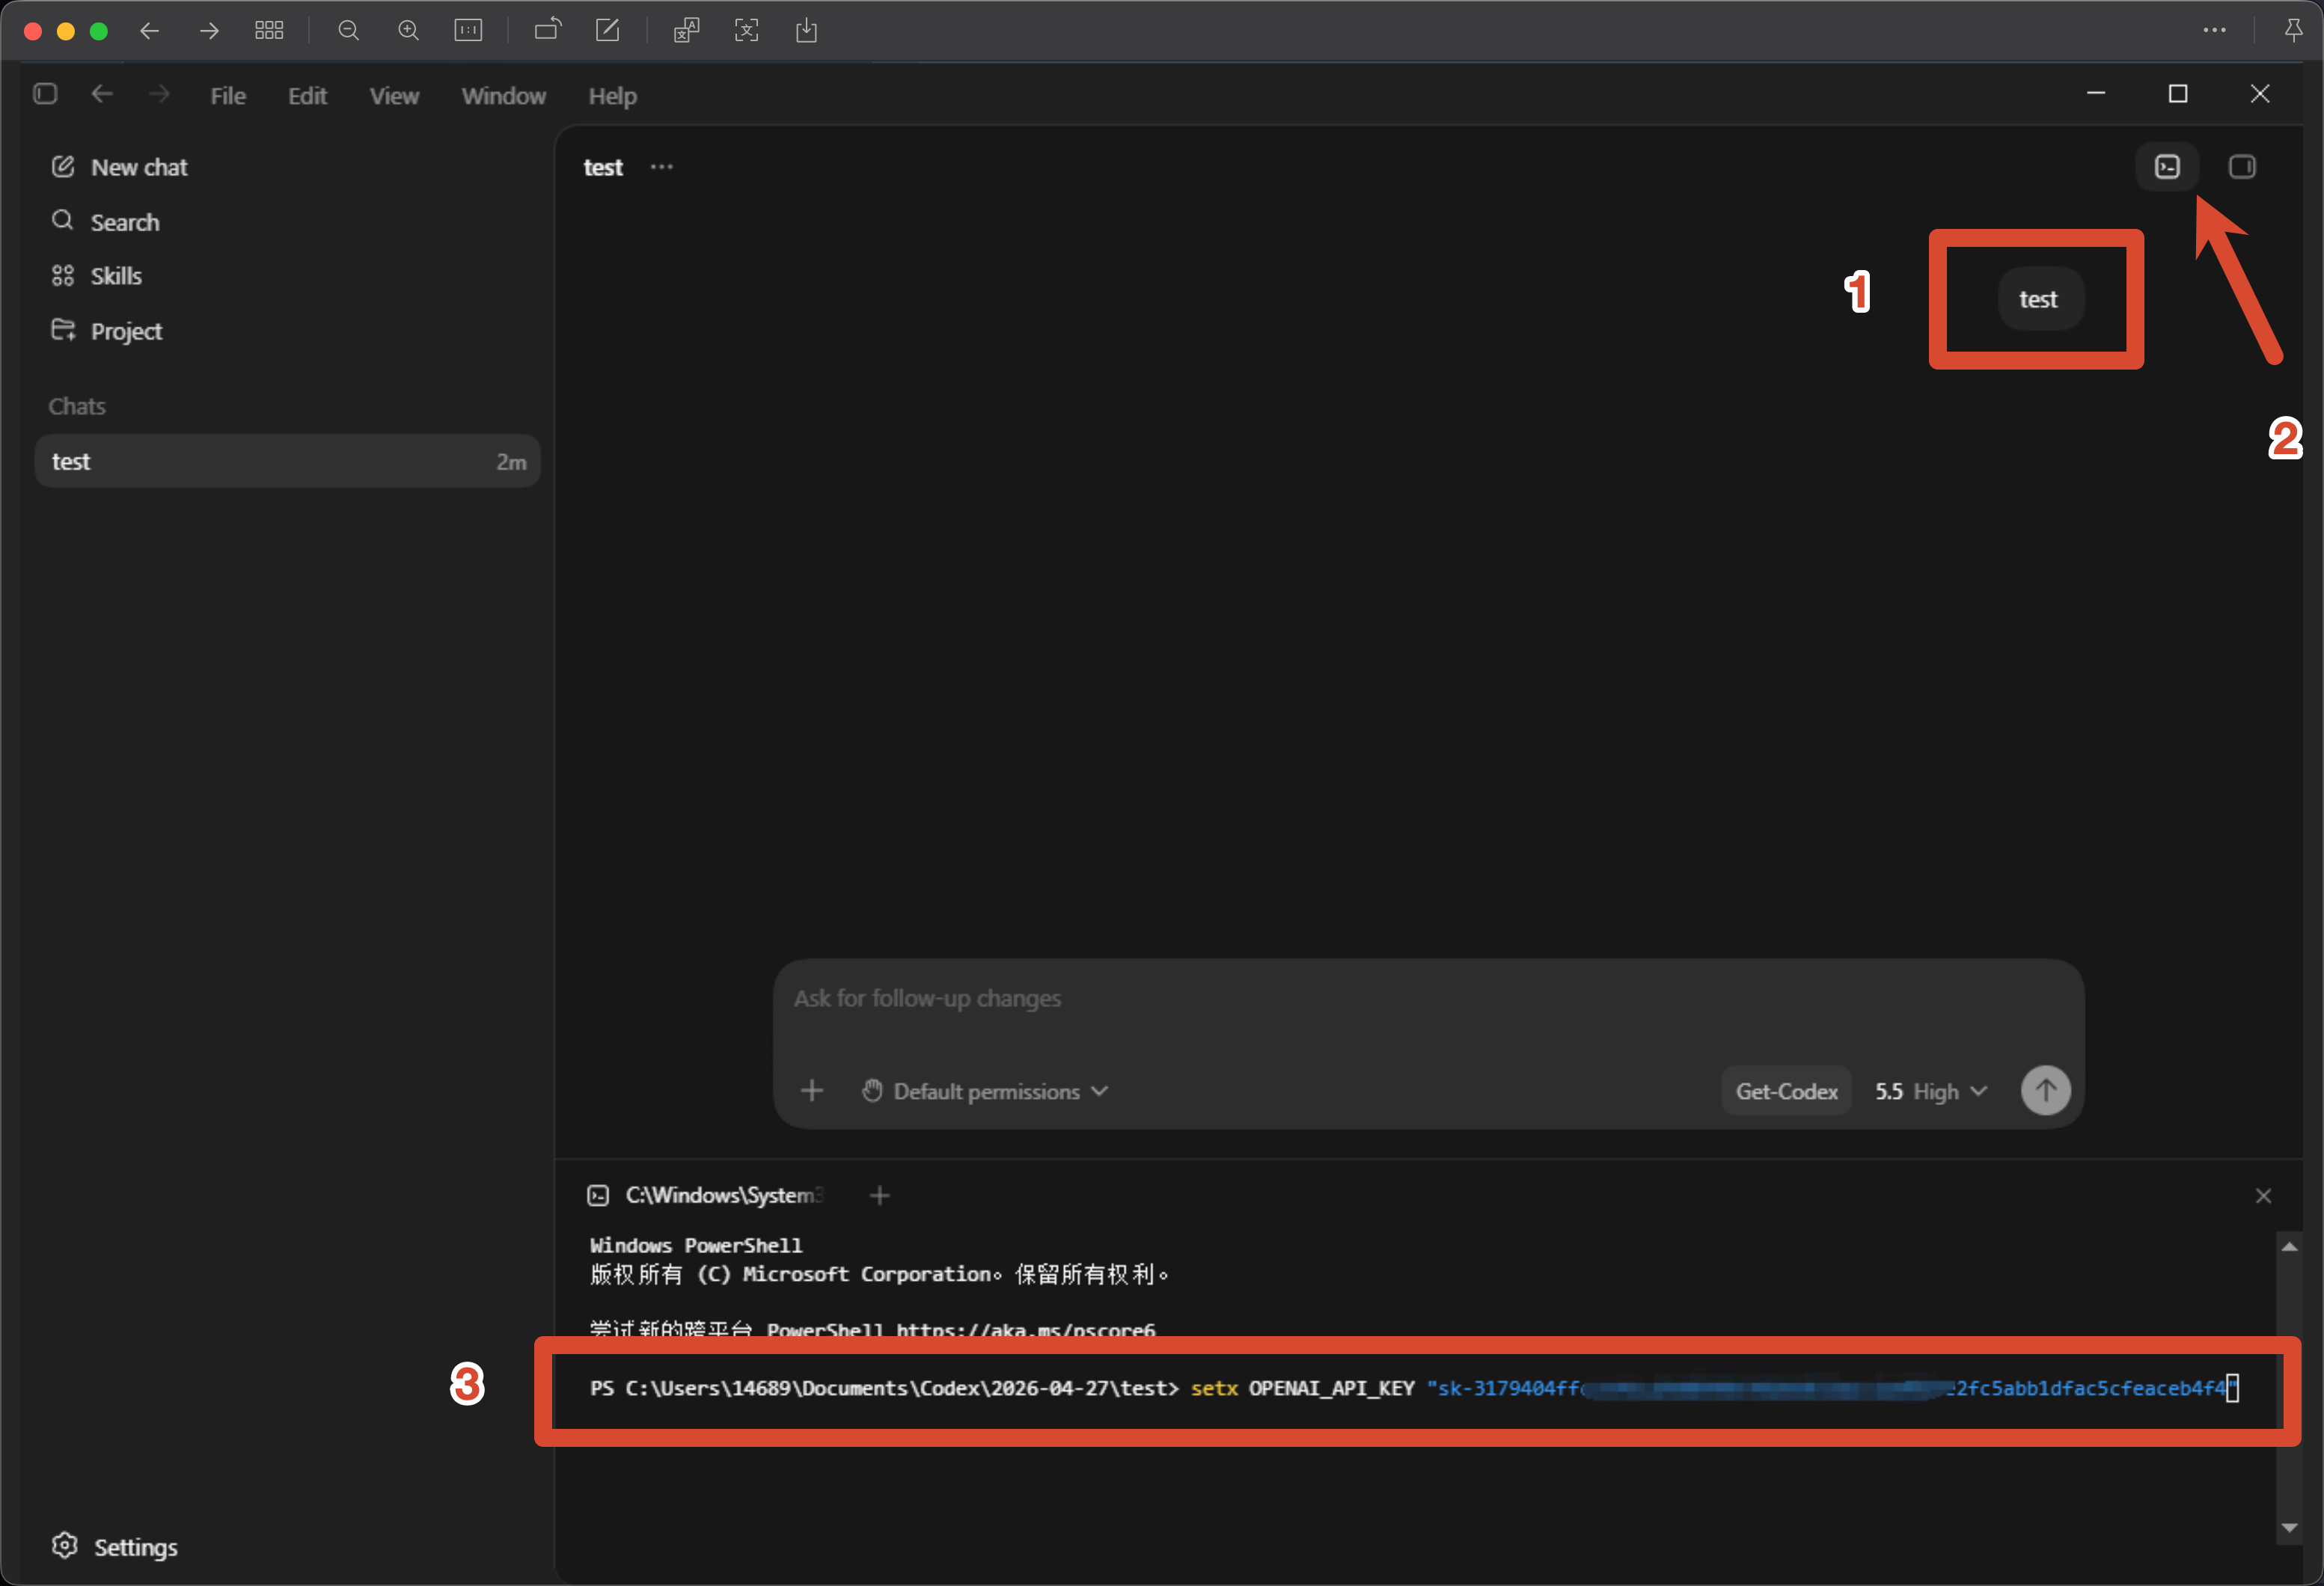Image resolution: width=2324 pixels, height=1586 pixels.
Task: Click the translate icon in the top toolbar
Action: pyautogui.click(x=686, y=31)
